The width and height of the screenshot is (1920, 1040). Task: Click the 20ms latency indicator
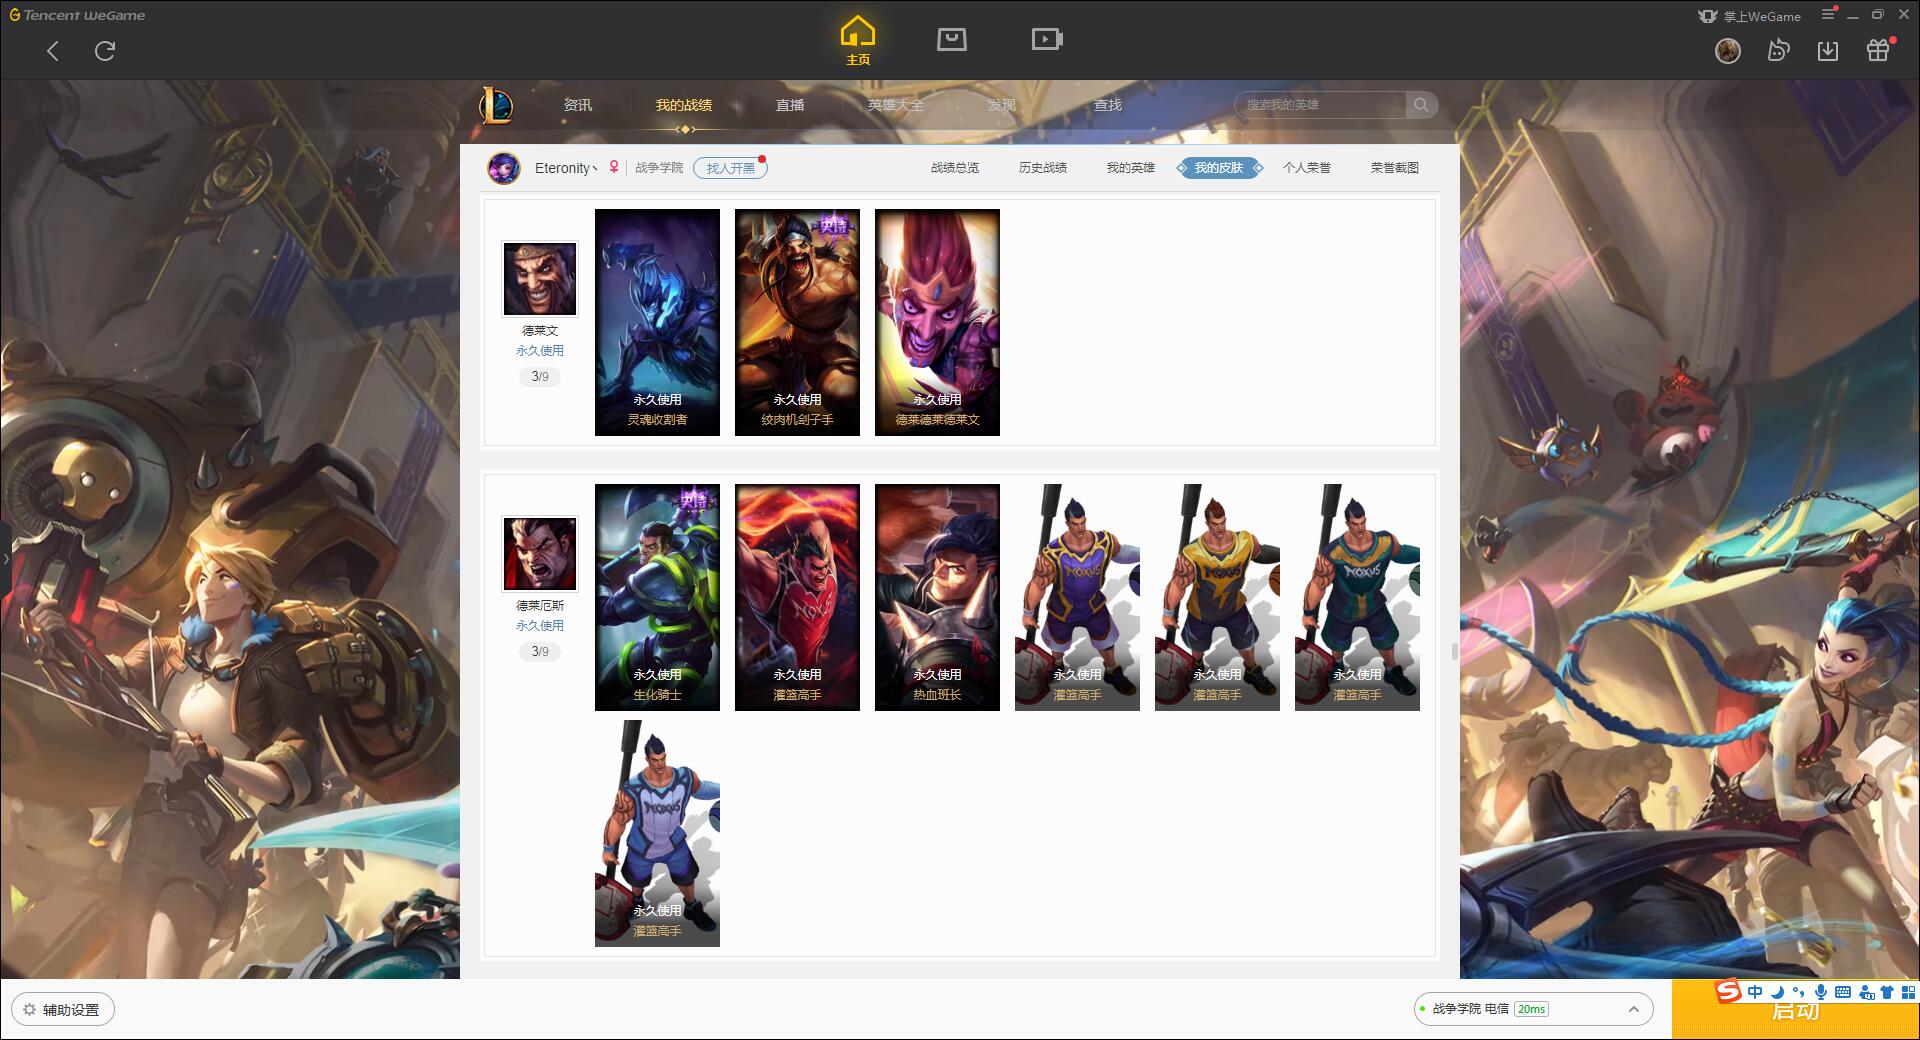[x=1531, y=1009]
